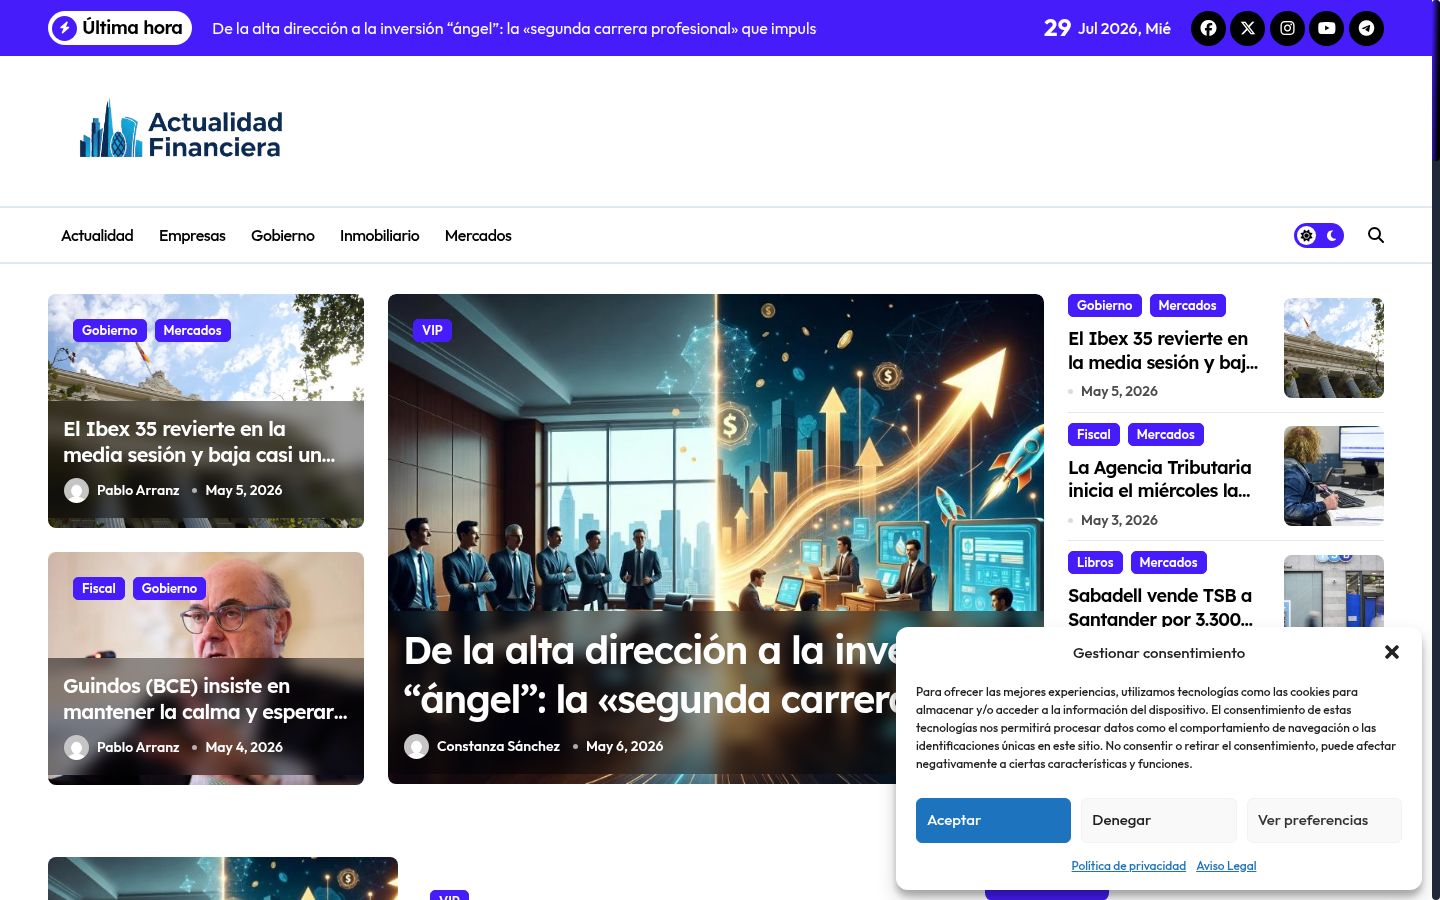The width and height of the screenshot is (1440, 900).
Task: Click Constanza Sánchez's avatar icon
Action: tap(416, 746)
